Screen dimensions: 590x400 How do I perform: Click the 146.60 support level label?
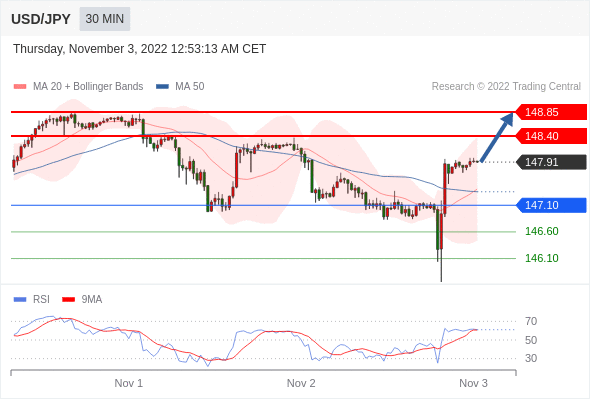click(542, 231)
